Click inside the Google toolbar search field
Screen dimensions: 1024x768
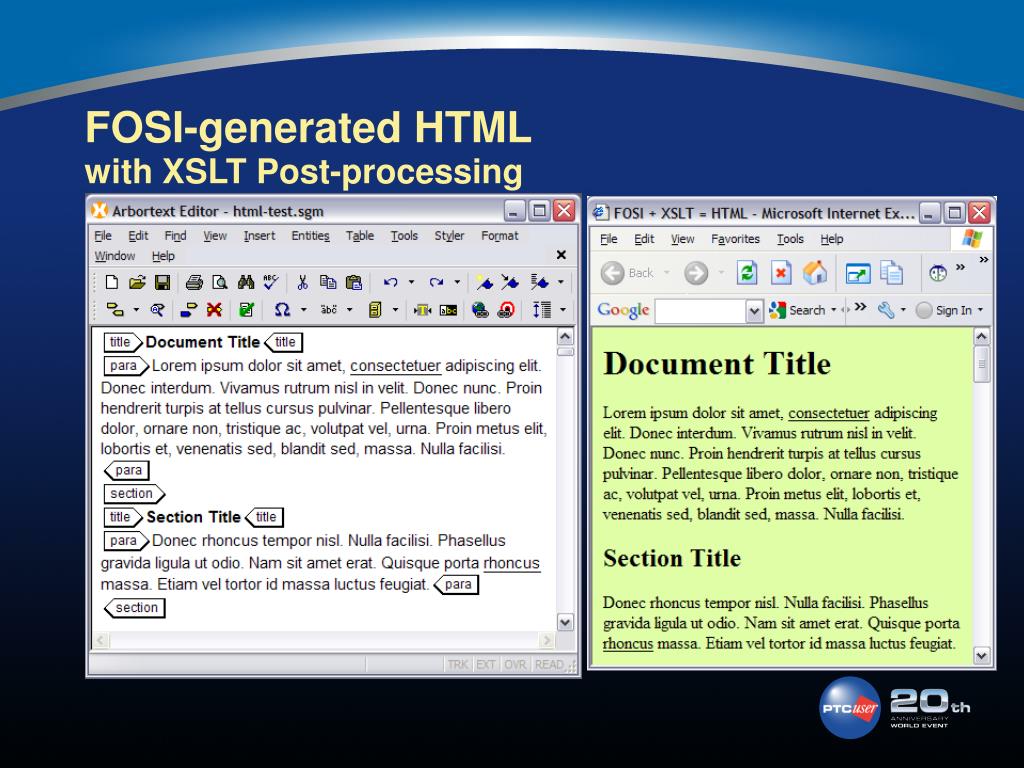point(701,311)
